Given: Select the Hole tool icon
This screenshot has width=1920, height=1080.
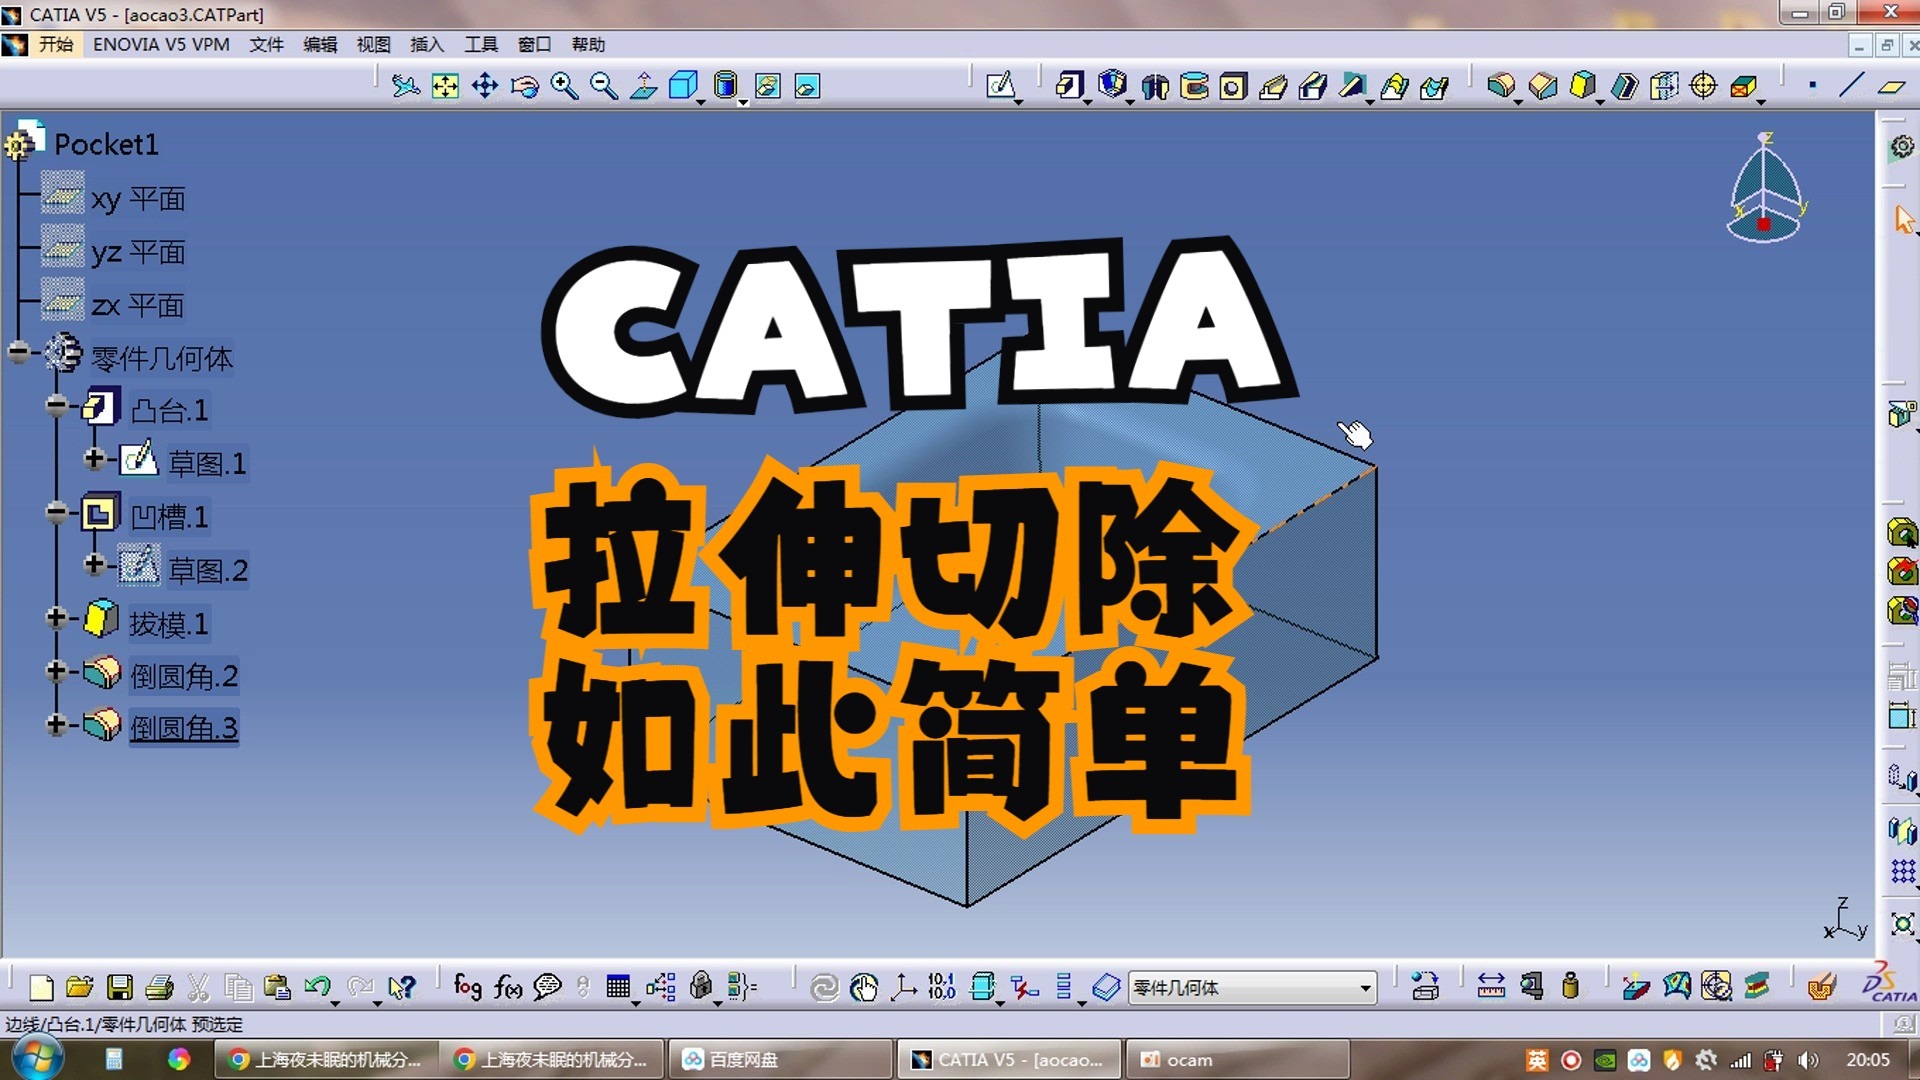Looking at the screenshot, I should point(1233,86).
